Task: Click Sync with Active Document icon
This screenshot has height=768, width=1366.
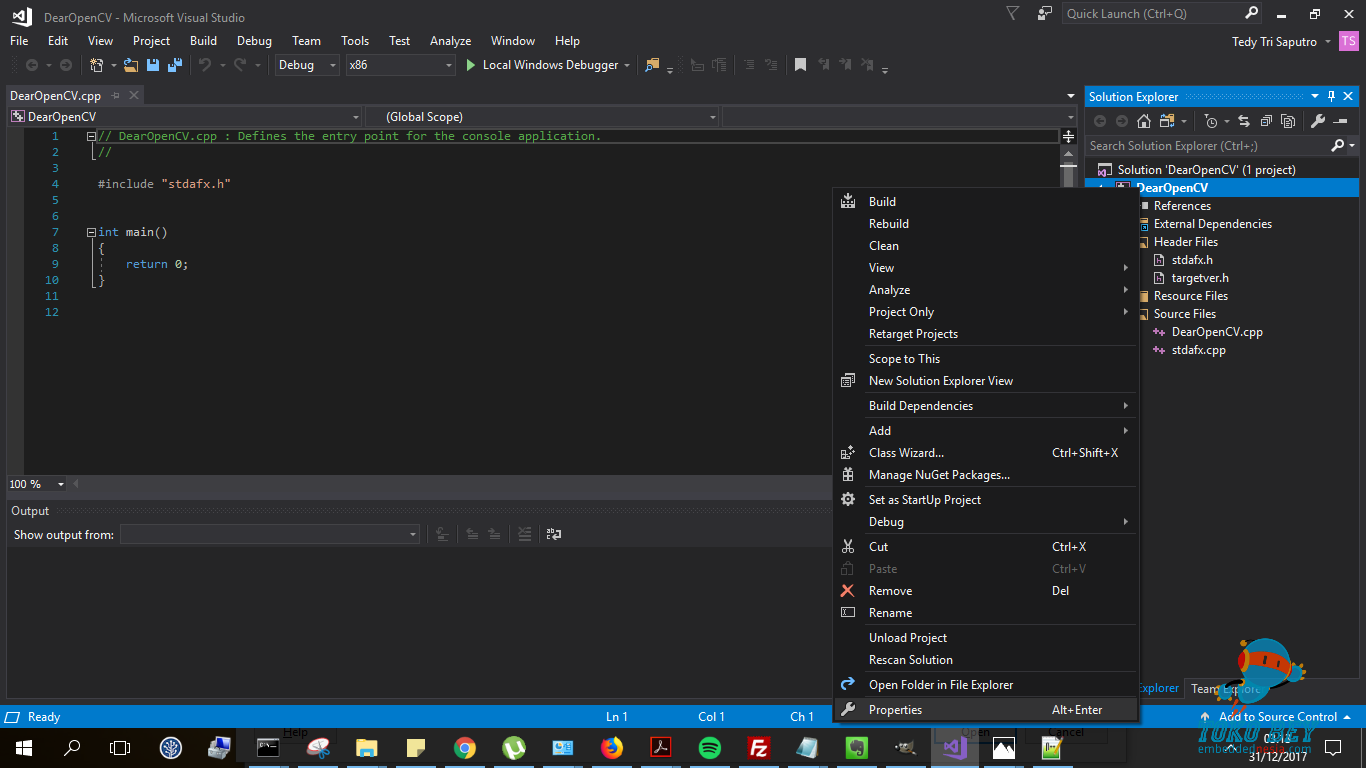Action: click(x=1244, y=121)
